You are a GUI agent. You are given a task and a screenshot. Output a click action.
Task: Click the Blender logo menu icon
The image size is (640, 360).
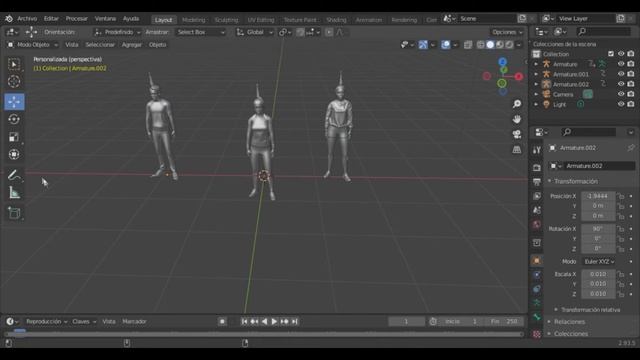(x=9, y=19)
